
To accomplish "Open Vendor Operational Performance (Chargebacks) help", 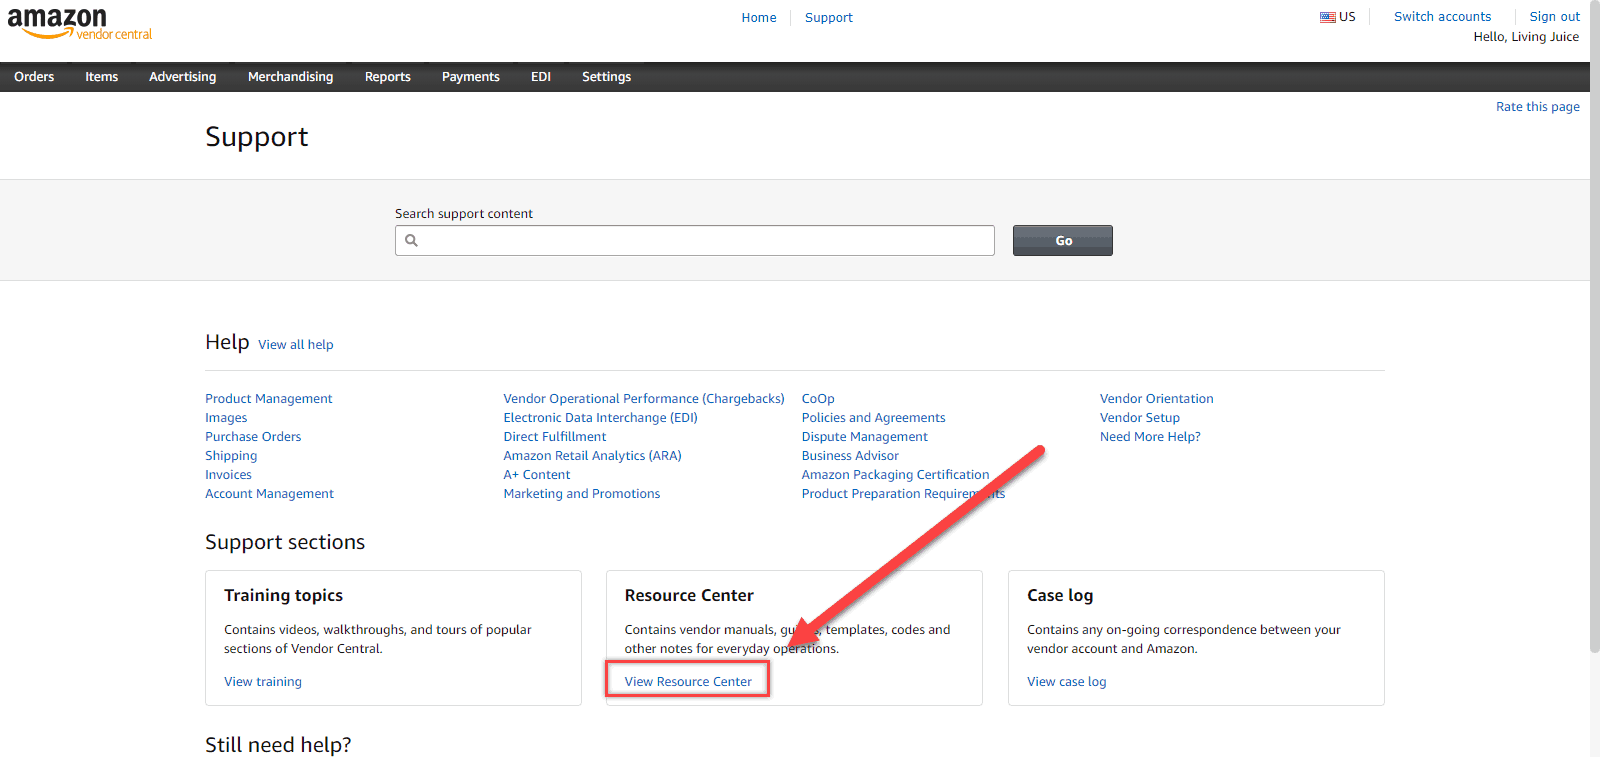I will pos(643,398).
